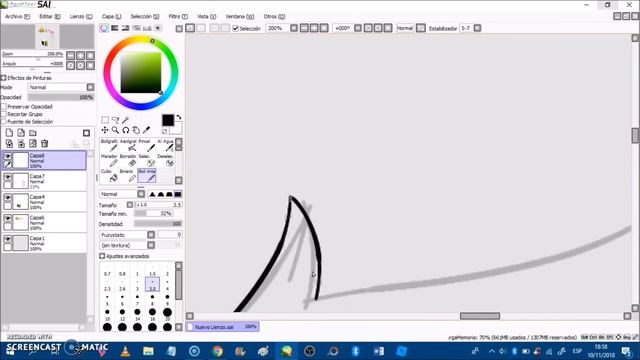Select the move layer tool
Image resolution: width=640 pixels, height=360 pixels.
pos(105,130)
